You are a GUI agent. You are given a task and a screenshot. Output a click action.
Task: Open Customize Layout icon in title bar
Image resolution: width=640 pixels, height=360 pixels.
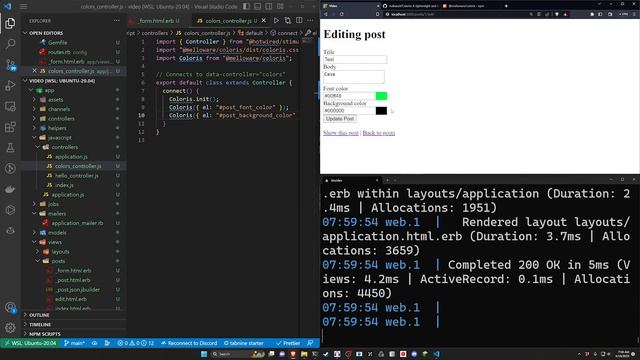pyautogui.click(x=280, y=6)
